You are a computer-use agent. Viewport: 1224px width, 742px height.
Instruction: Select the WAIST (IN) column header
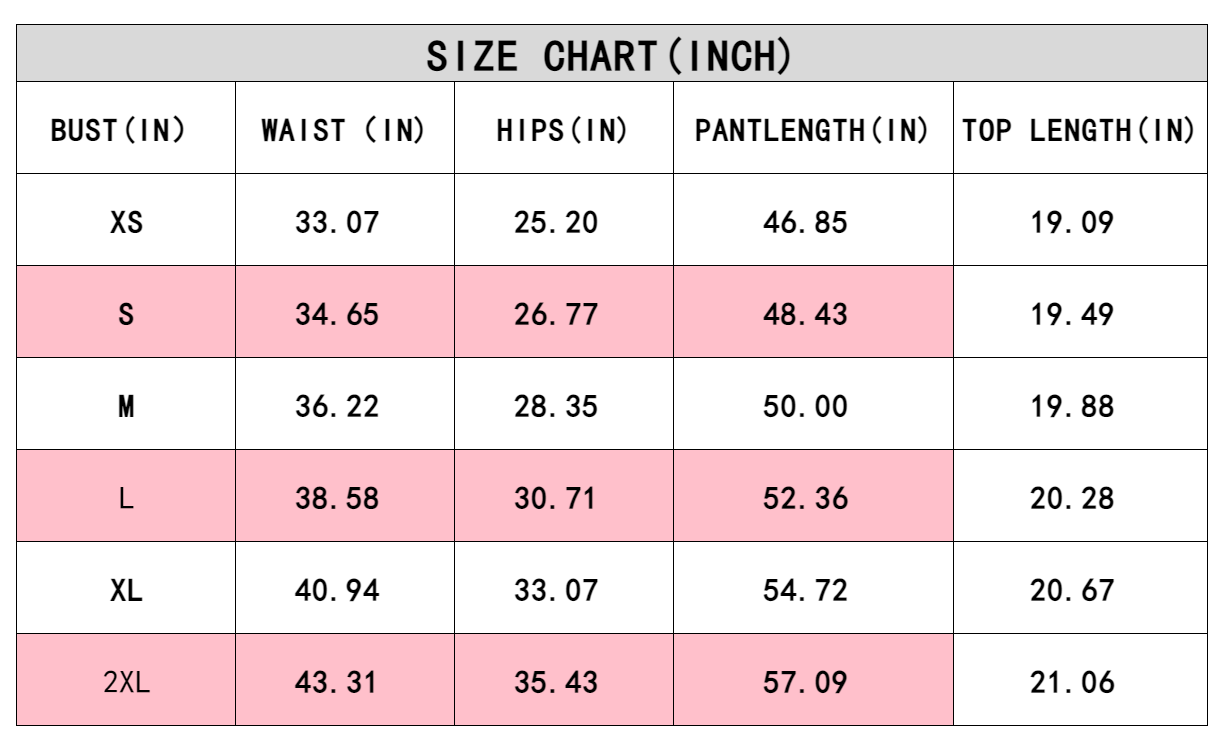[344, 131]
